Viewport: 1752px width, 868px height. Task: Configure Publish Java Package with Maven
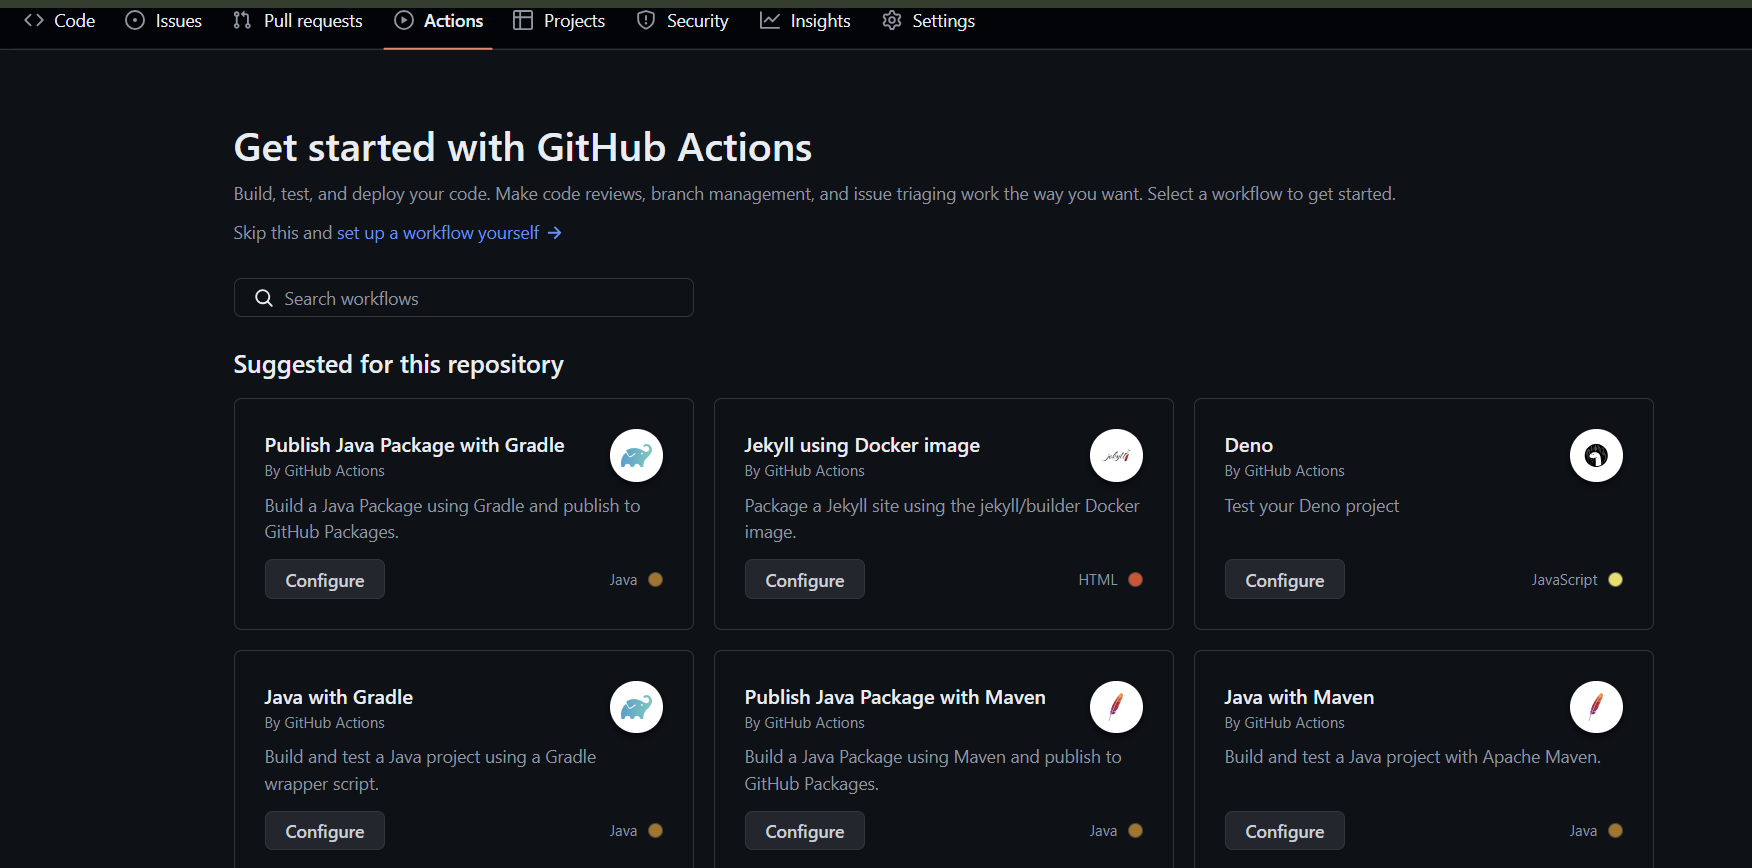[x=805, y=831]
